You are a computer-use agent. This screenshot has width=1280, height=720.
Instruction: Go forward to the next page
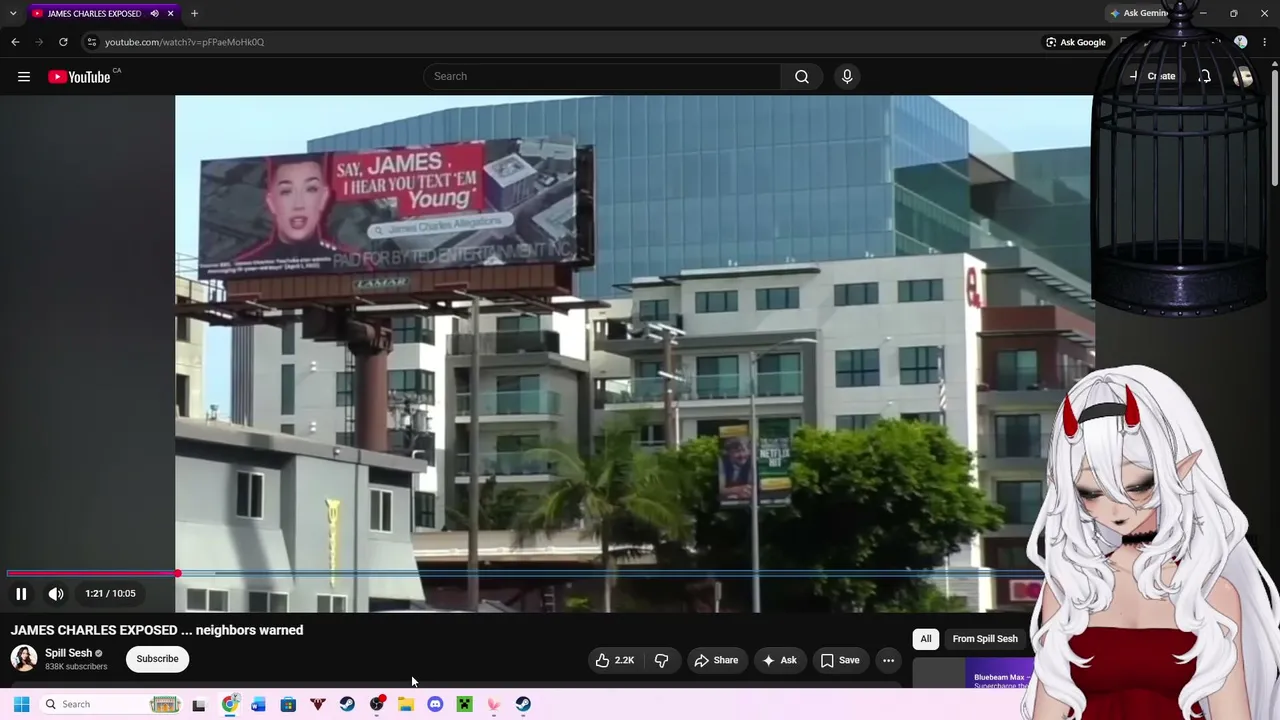tap(39, 42)
